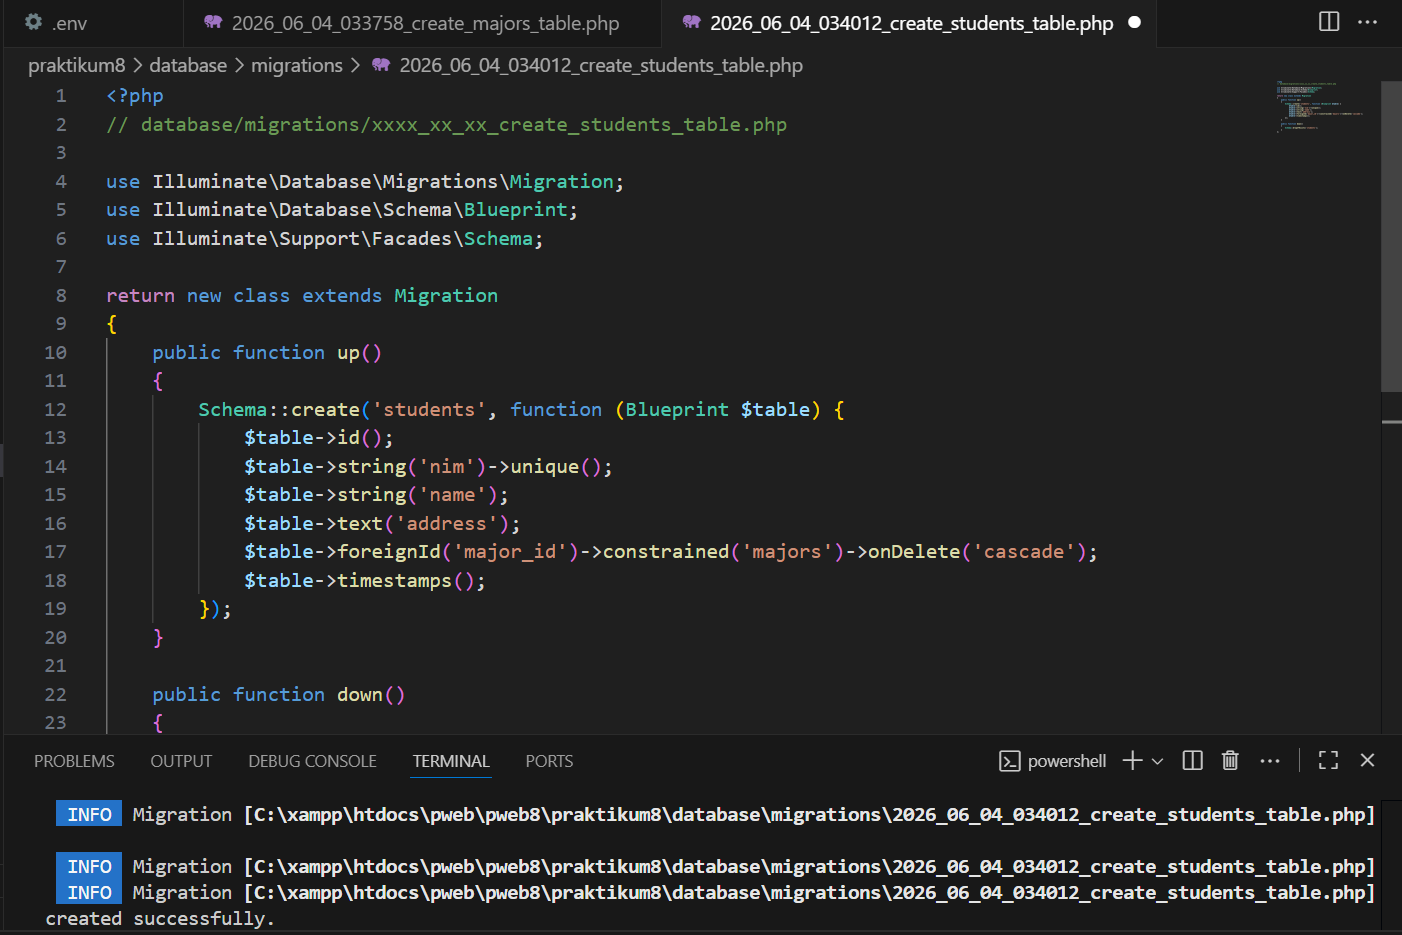Click the PHP elephant icon on majors tab
Viewport: 1402px width, 935px height.
point(213,22)
